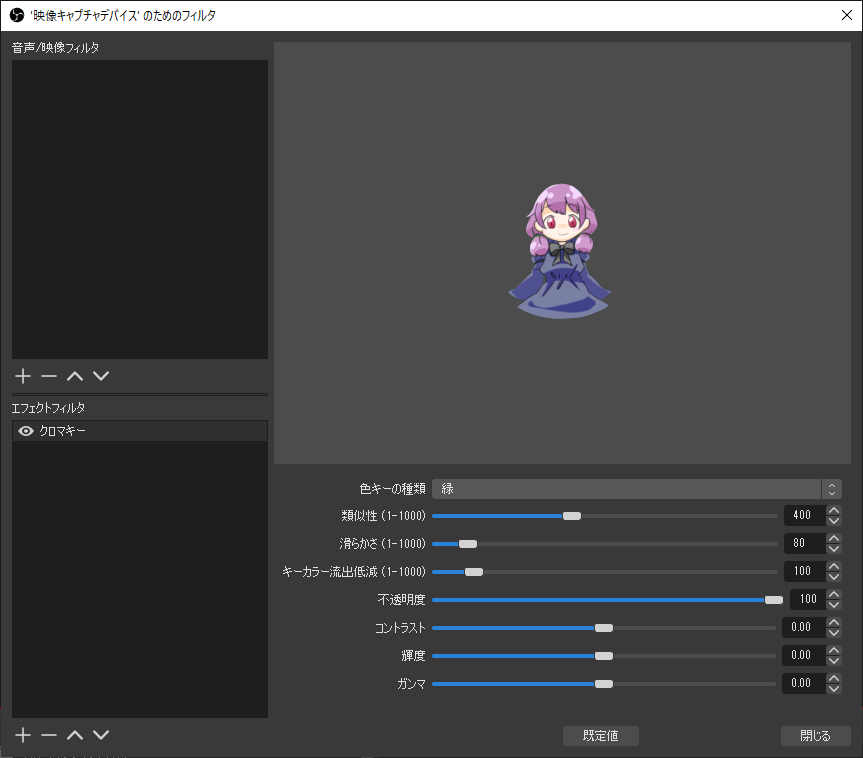Increase 不透明度 value with up arrow
The width and height of the screenshot is (863, 758).
click(834, 595)
